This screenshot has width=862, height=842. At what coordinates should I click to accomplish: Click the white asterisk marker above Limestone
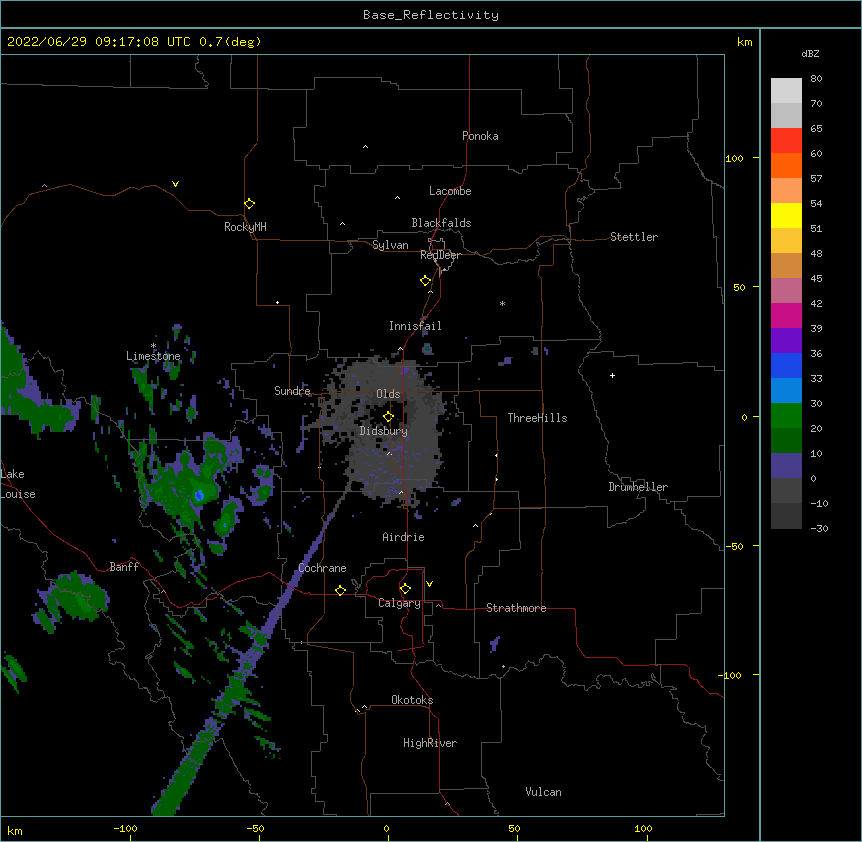pos(154,346)
